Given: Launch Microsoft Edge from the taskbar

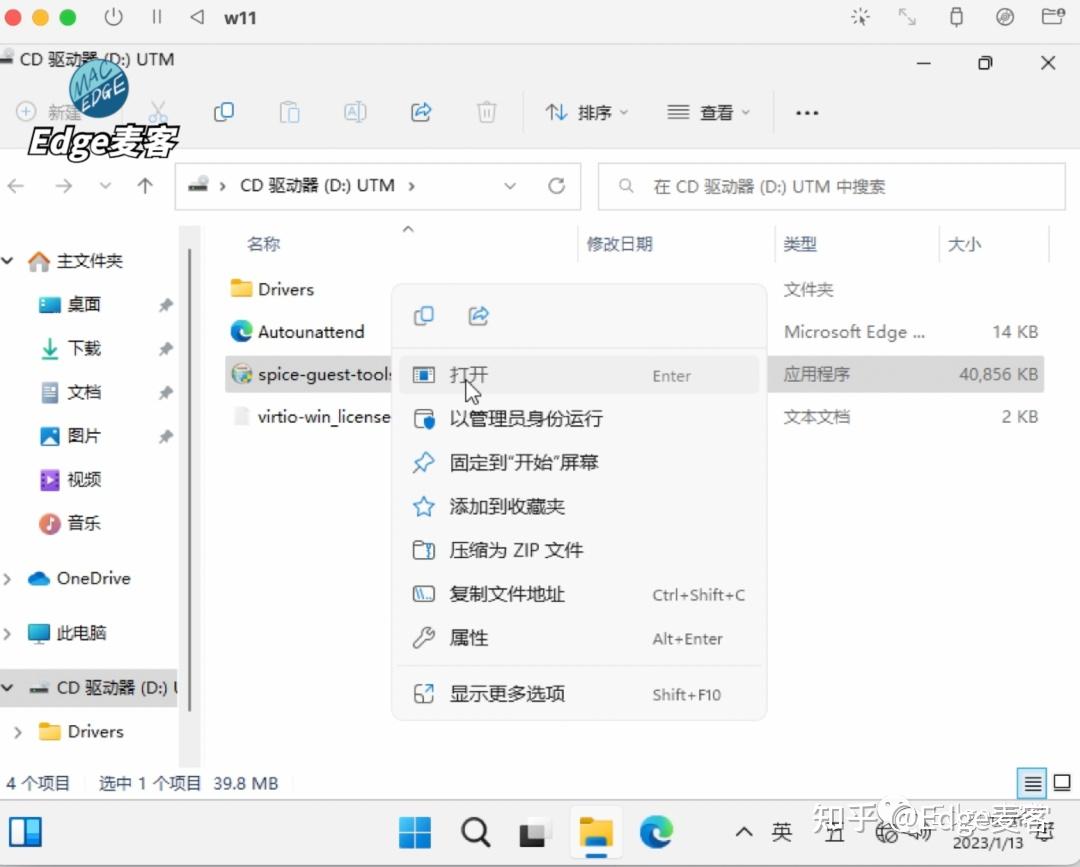Looking at the screenshot, I should 656,831.
